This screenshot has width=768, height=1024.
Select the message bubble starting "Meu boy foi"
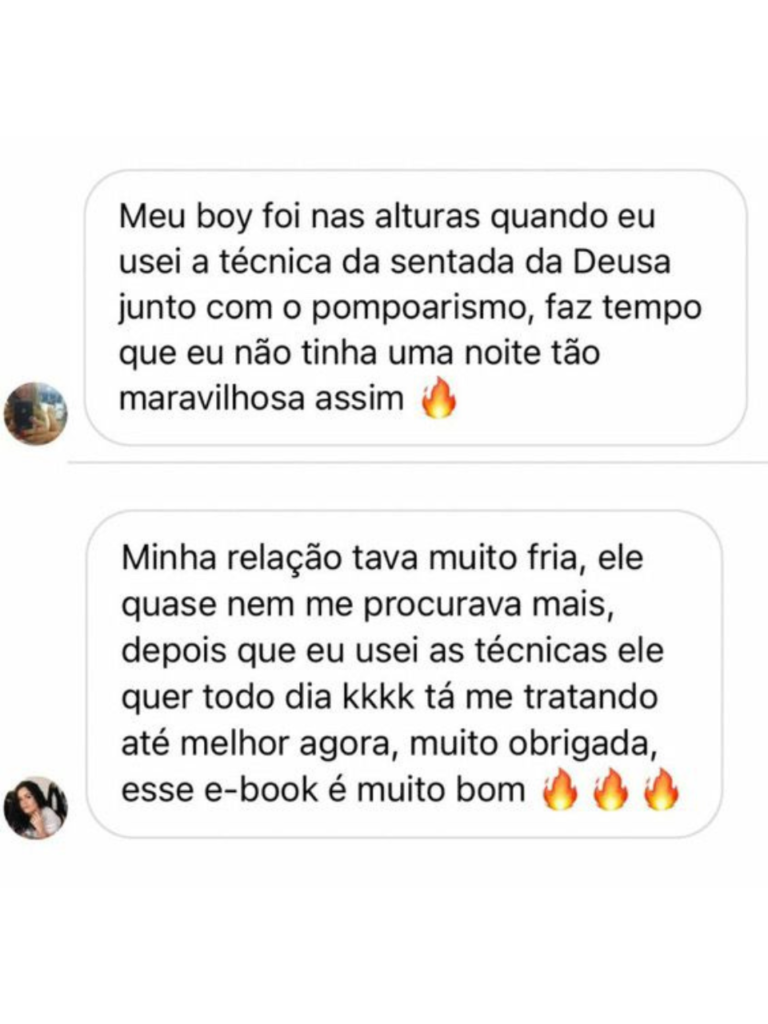(416, 308)
